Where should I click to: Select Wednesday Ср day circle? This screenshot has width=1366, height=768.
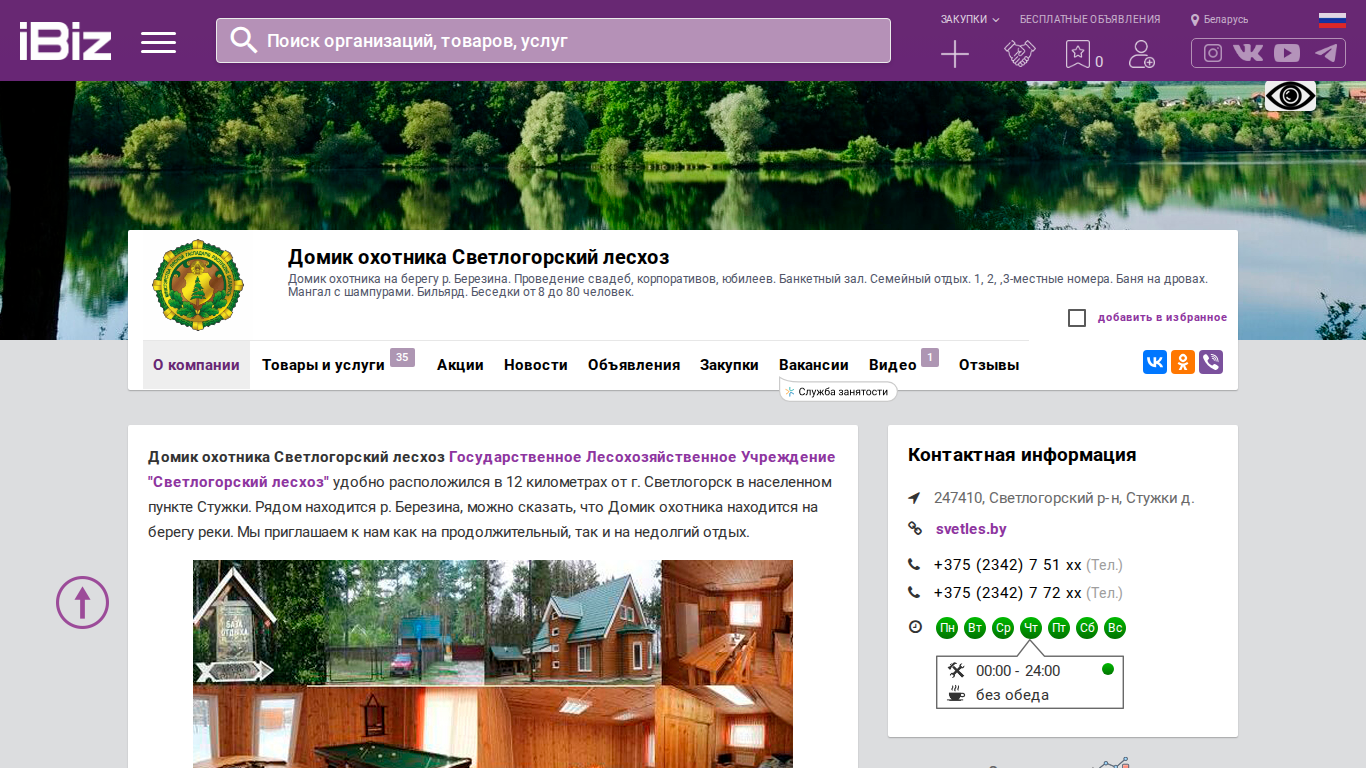[1003, 628]
